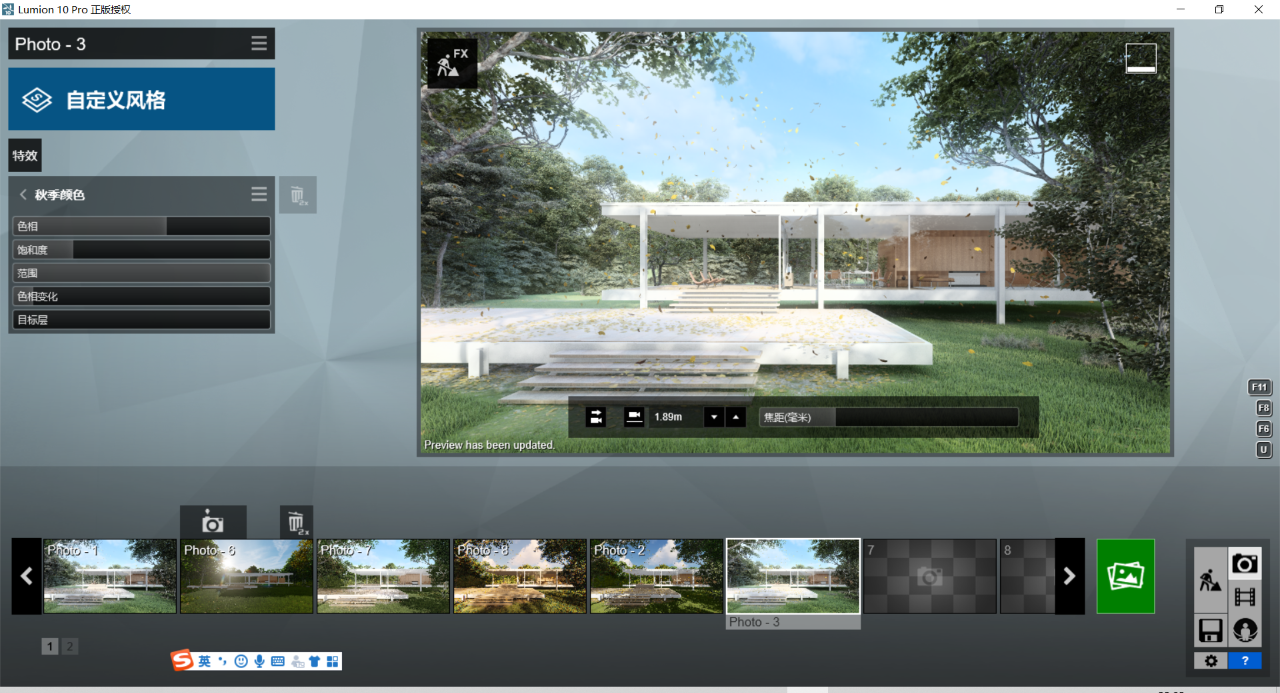Click the Build with FX icon in preview
The height and width of the screenshot is (693, 1280).
(452, 63)
